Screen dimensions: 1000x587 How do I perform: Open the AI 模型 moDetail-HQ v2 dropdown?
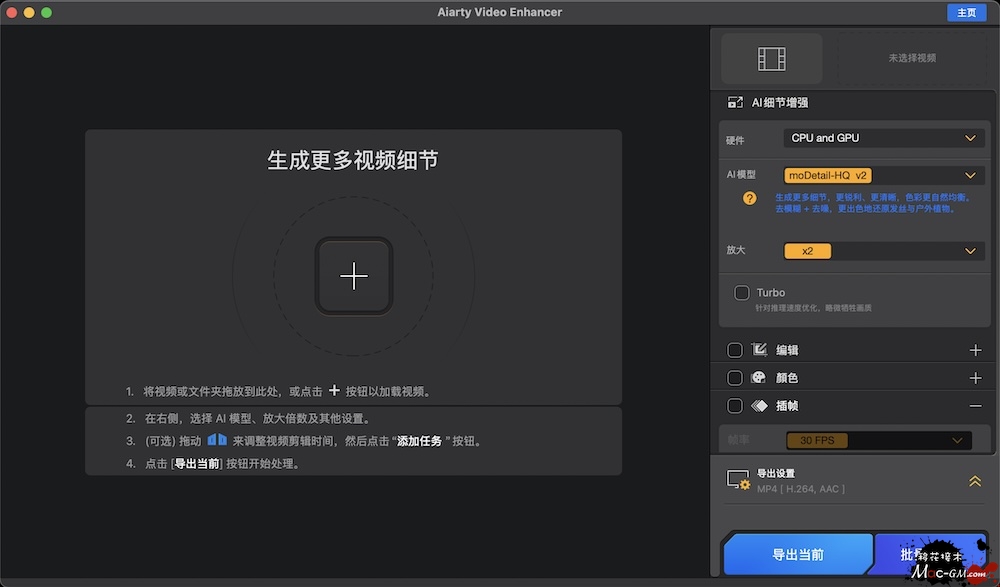pos(883,175)
